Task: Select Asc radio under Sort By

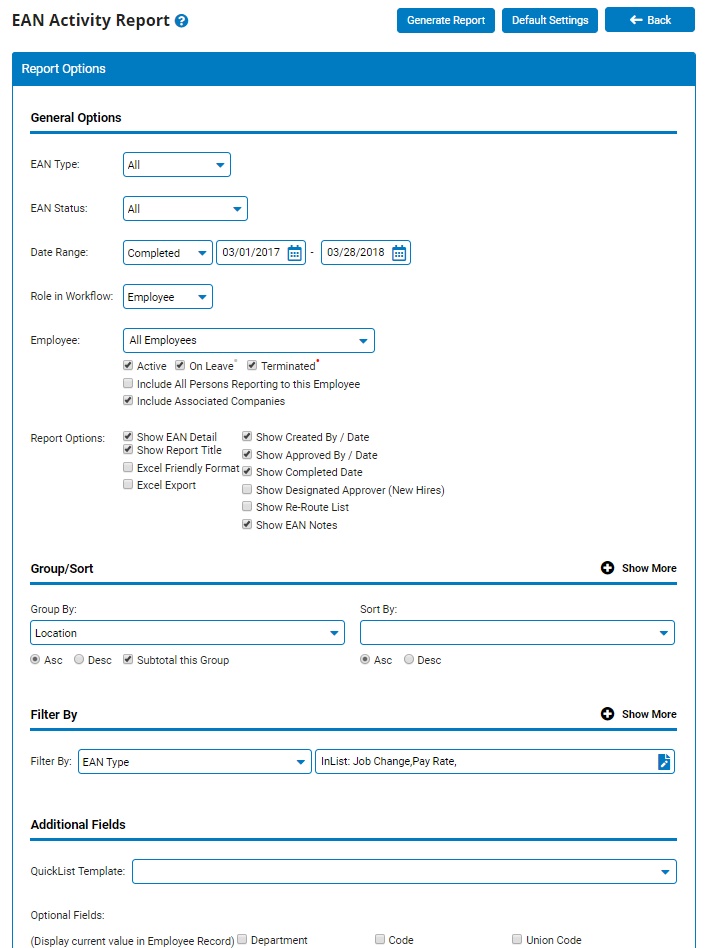Action: [365, 660]
